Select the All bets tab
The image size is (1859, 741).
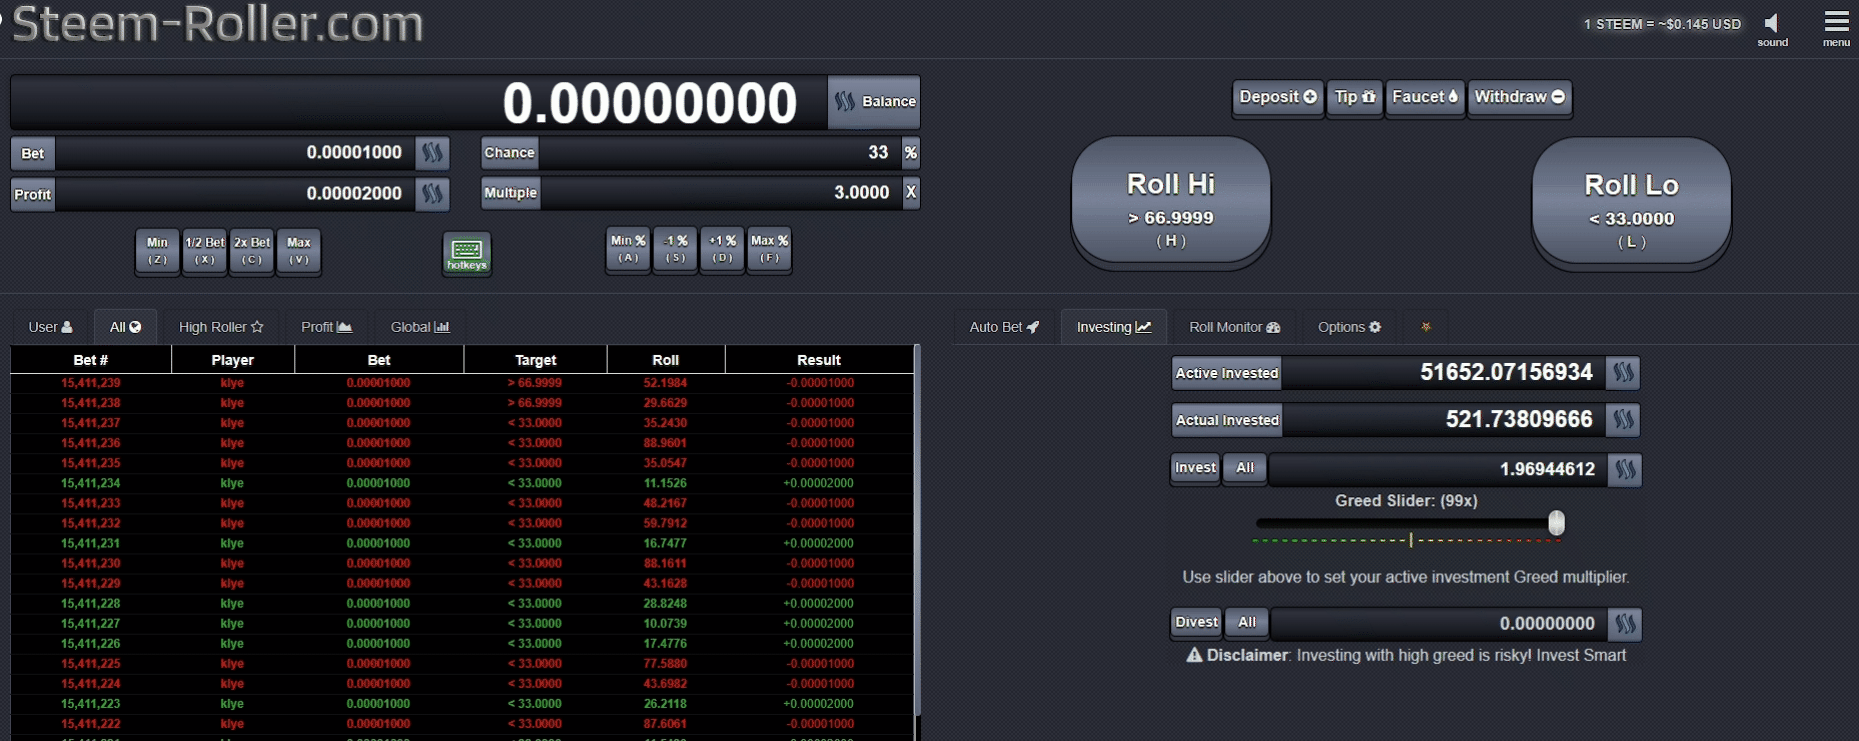125,327
